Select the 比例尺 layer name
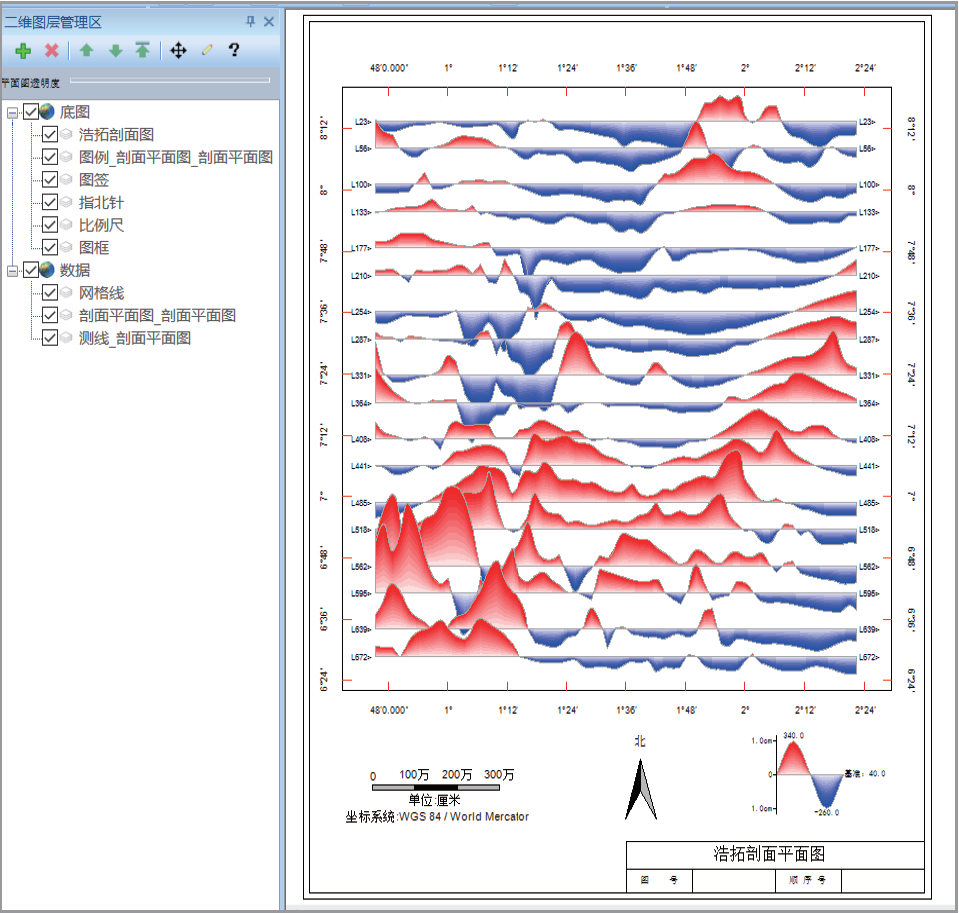 coord(101,225)
